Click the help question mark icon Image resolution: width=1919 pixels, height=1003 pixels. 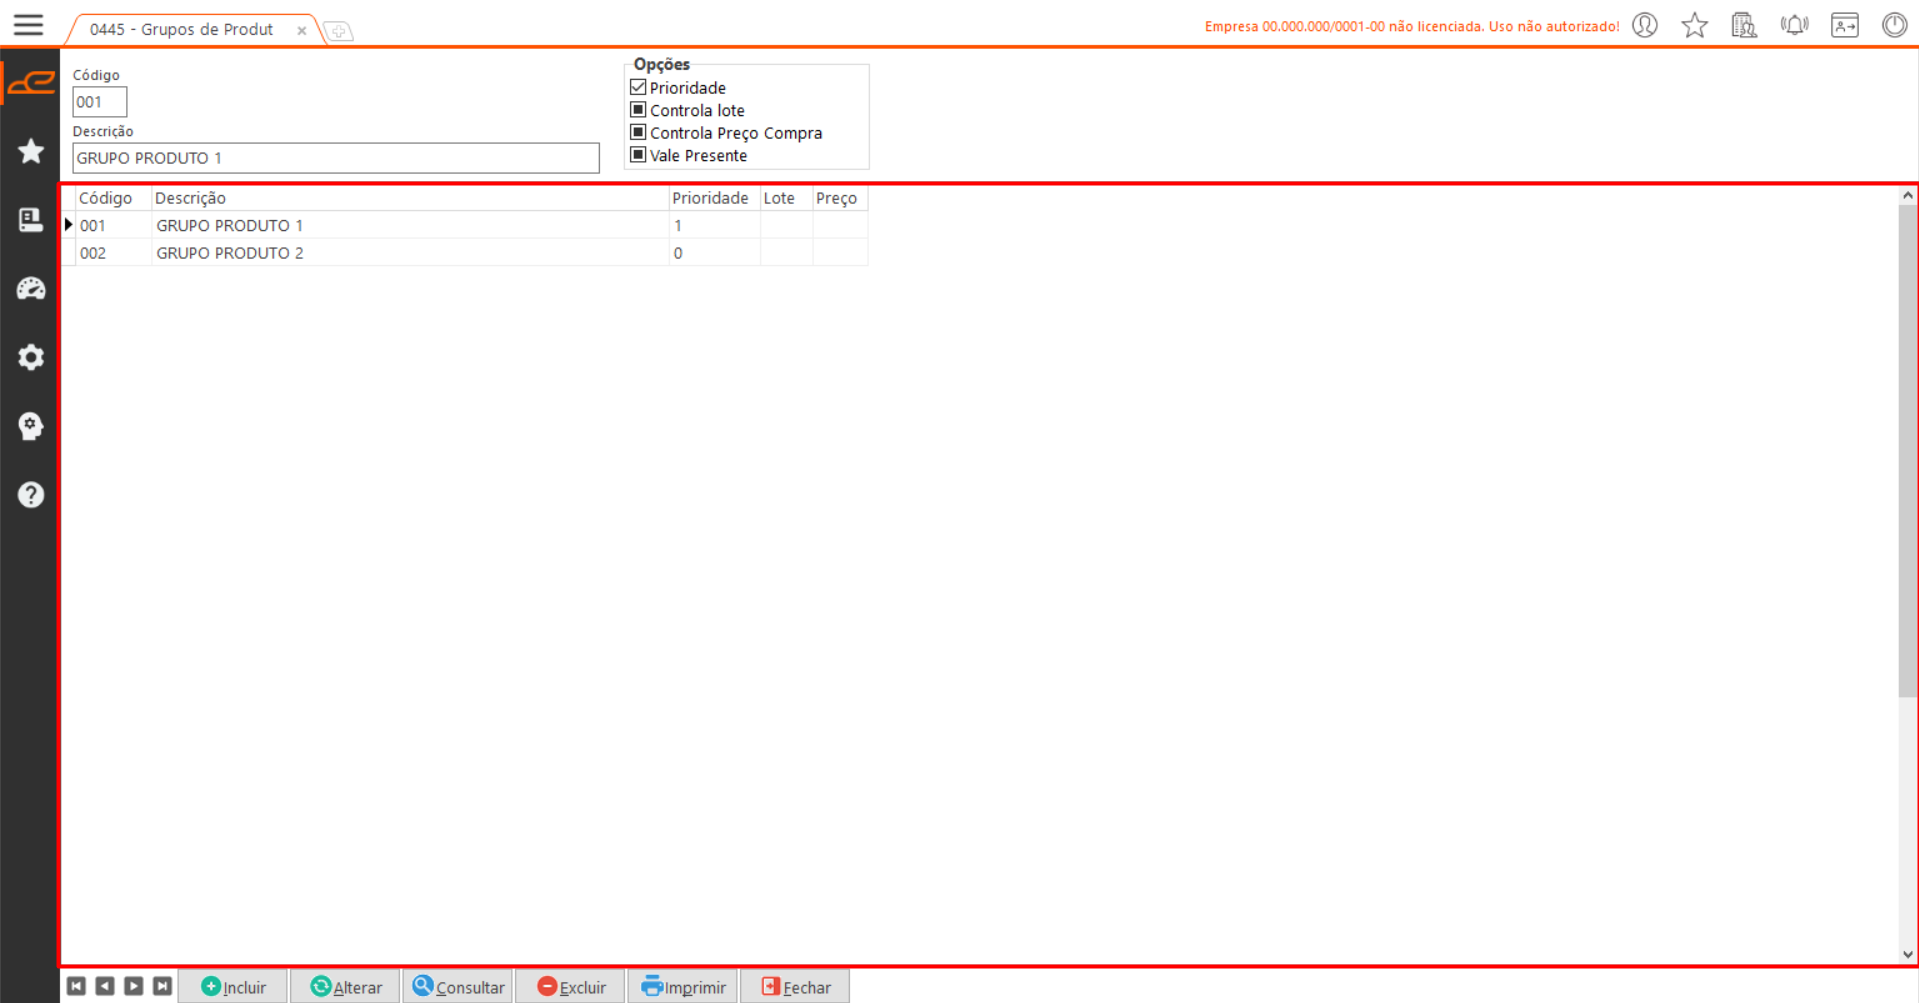pyautogui.click(x=31, y=495)
